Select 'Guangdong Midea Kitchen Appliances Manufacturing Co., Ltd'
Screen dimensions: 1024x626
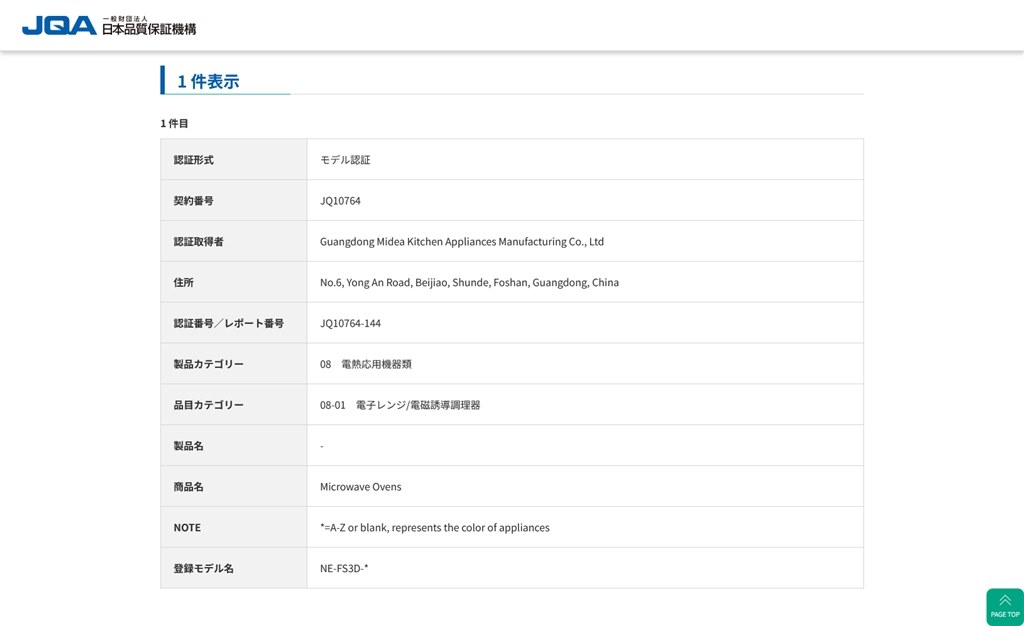(462, 242)
